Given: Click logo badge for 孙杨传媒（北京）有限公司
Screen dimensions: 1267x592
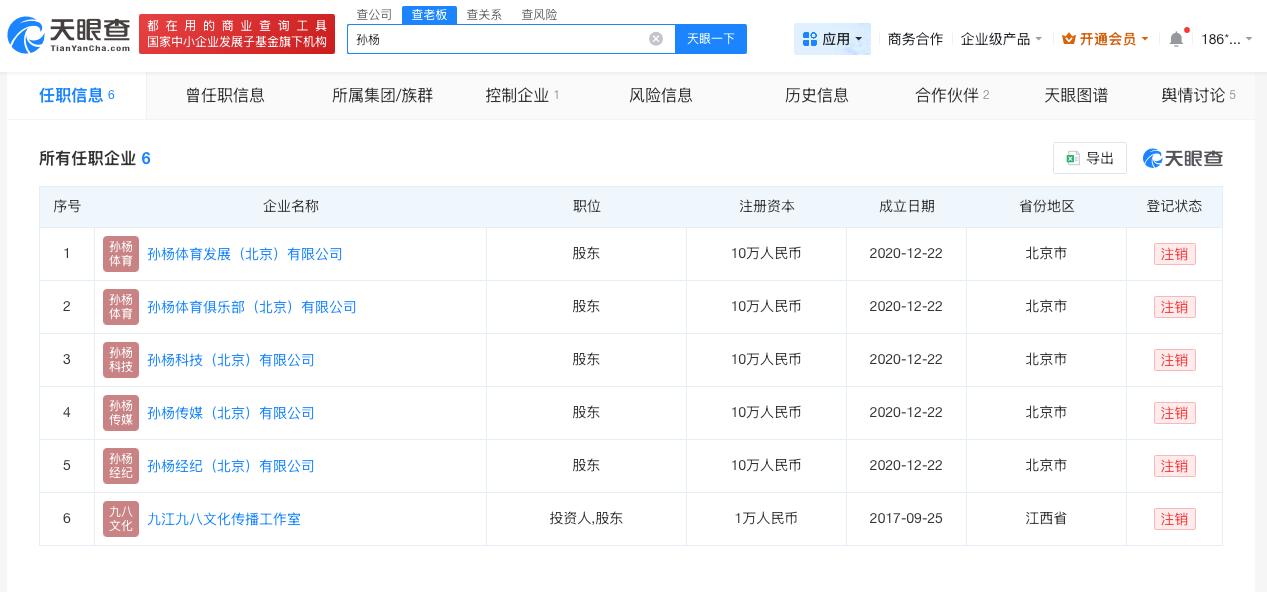Looking at the screenshot, I should (x=121, y=413).
